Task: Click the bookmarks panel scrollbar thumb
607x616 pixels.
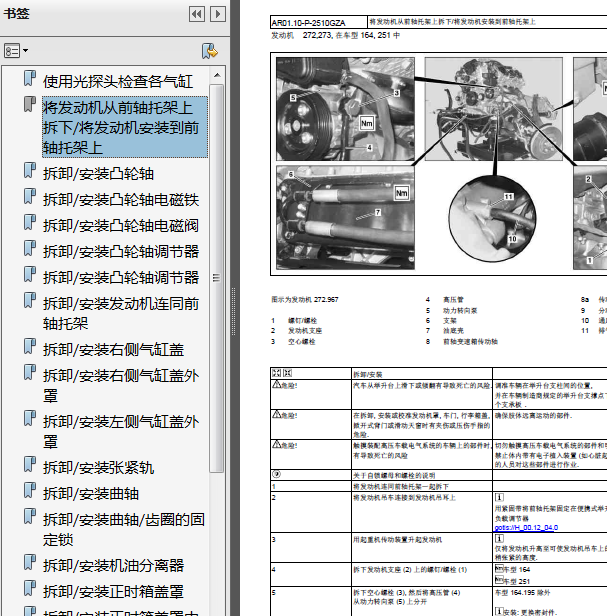Action: (x=216, y=278)
